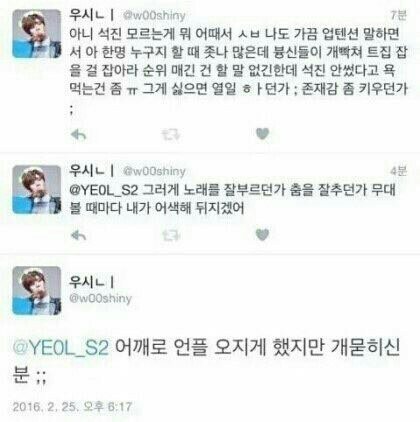Open the 4분 timestamp of second tweet
This screenshot has height=422, width=420.
click(398, 171)
